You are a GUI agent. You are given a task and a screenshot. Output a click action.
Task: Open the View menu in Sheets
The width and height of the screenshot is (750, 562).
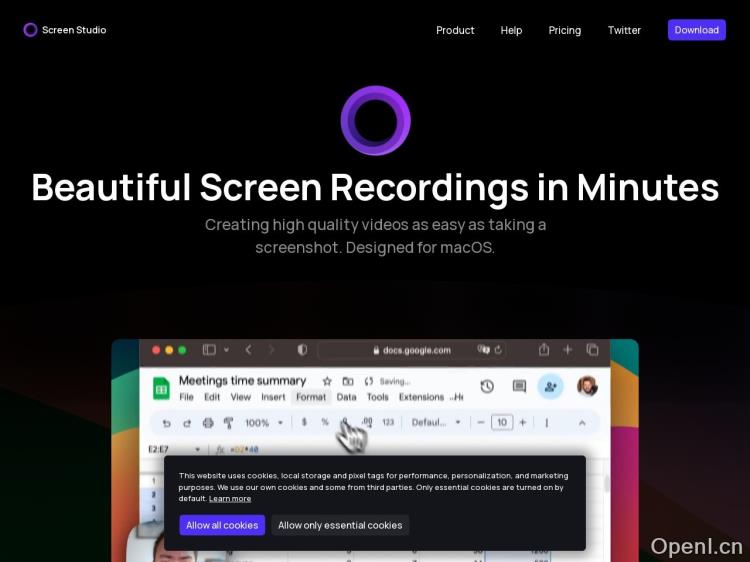[x=240, y=397]
